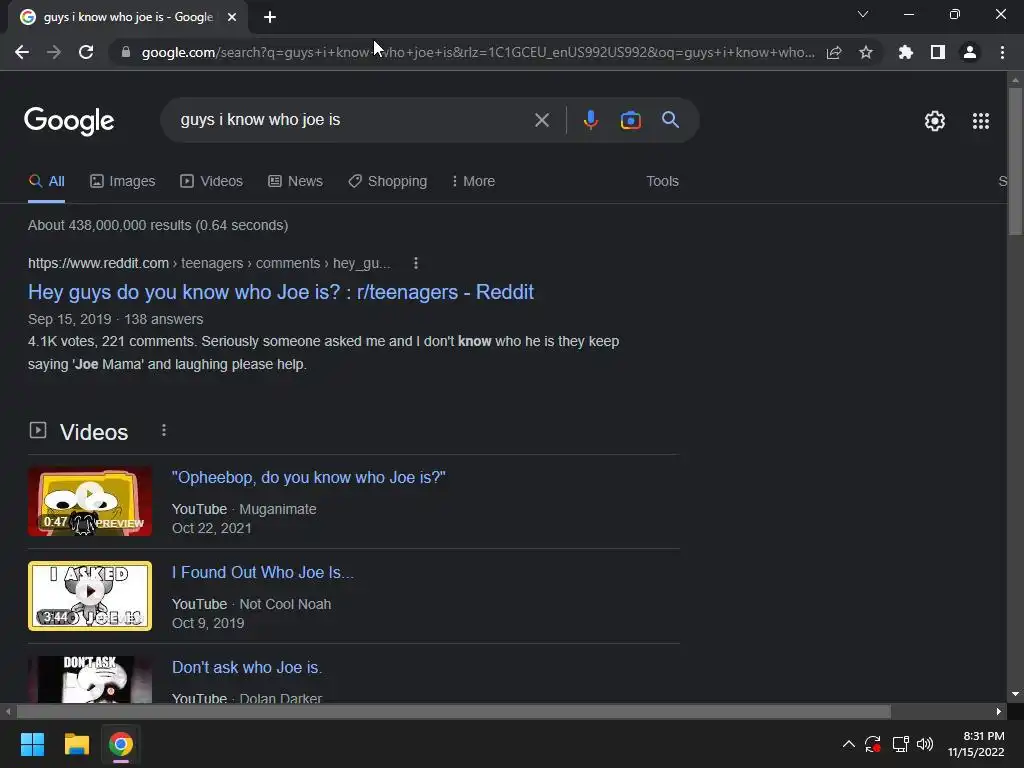The width and height of the screenshot is (1024, 768).
Task: Click the browser forward arrow
Action: click(54, 52)
